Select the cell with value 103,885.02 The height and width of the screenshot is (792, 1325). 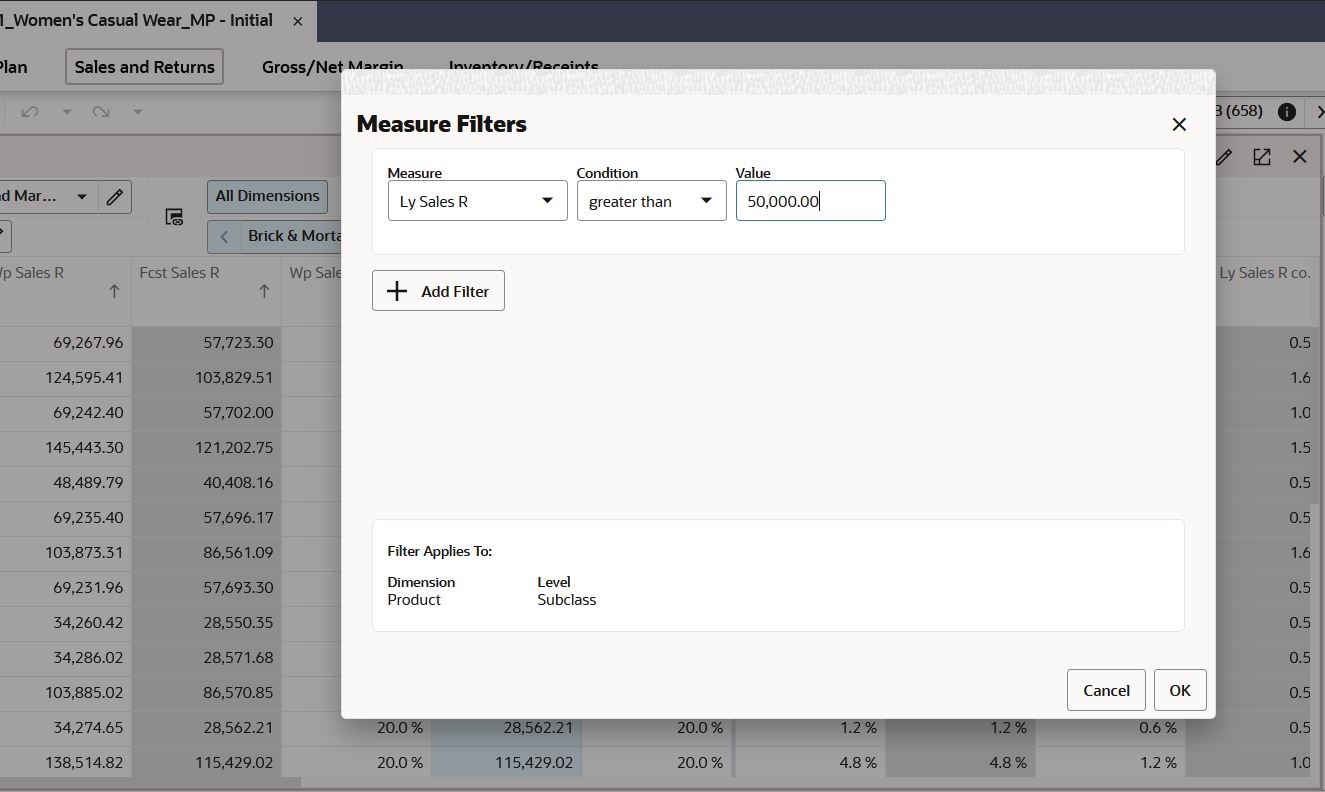point(66,693)
